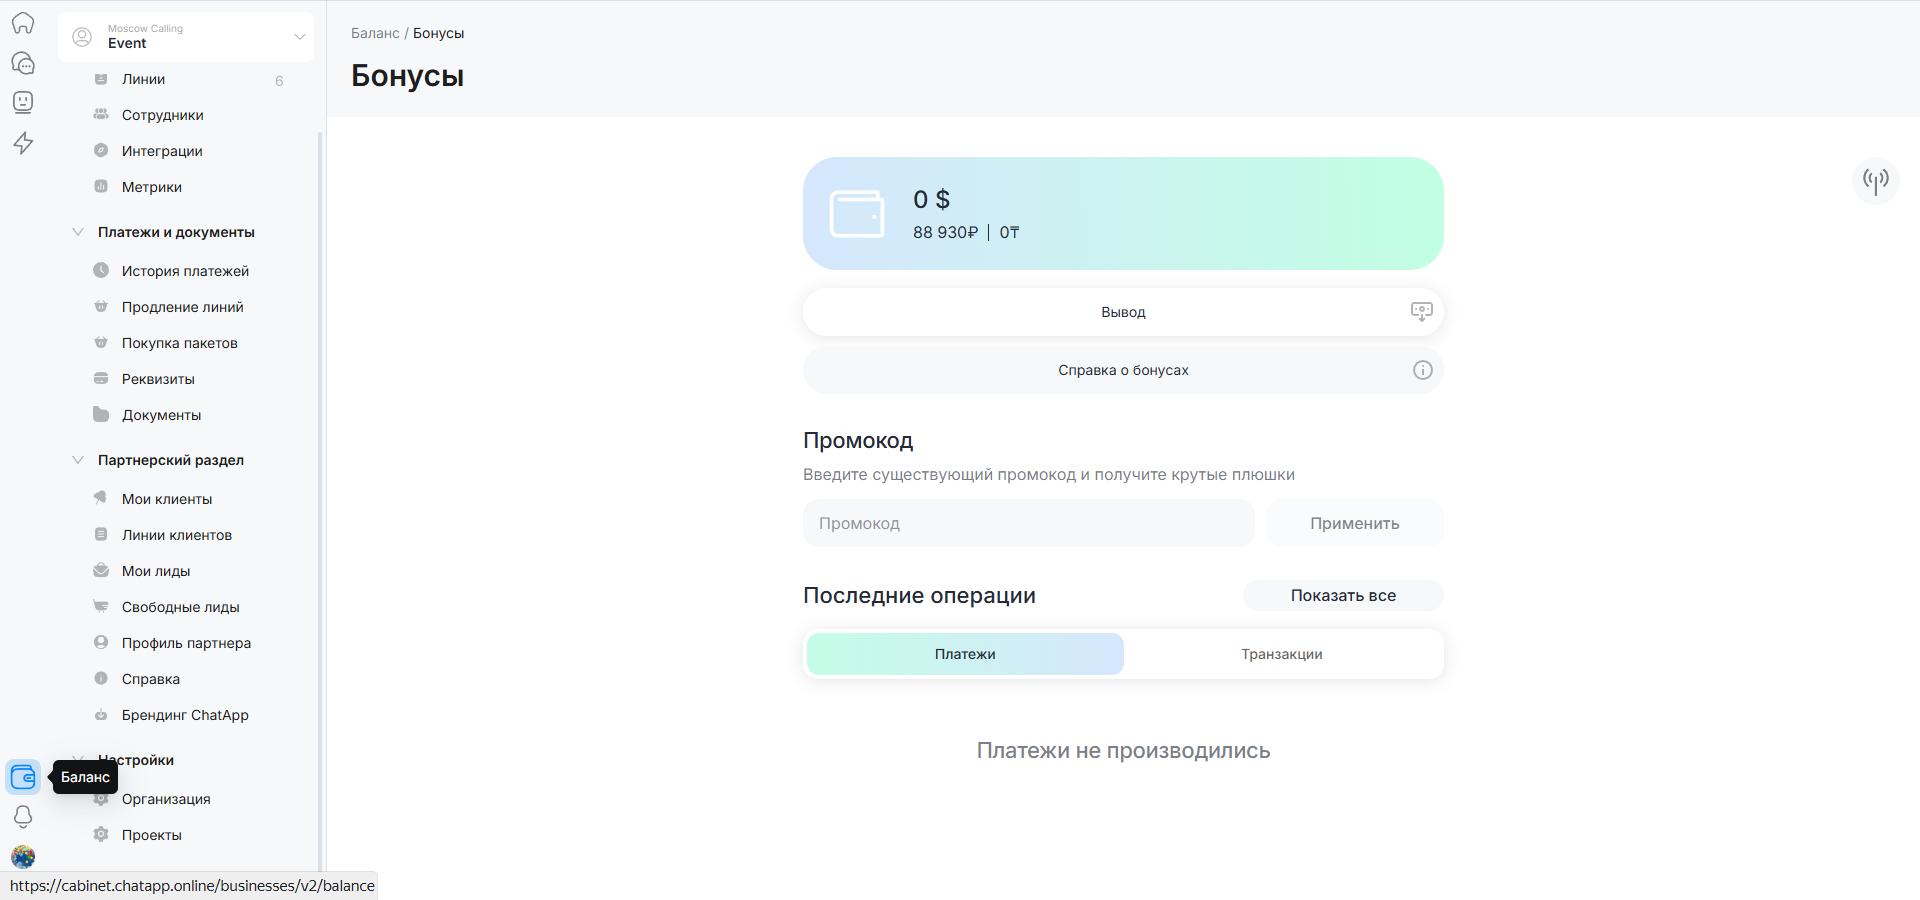
Task: Click the home icon in left rail
Action: [23, 23]
